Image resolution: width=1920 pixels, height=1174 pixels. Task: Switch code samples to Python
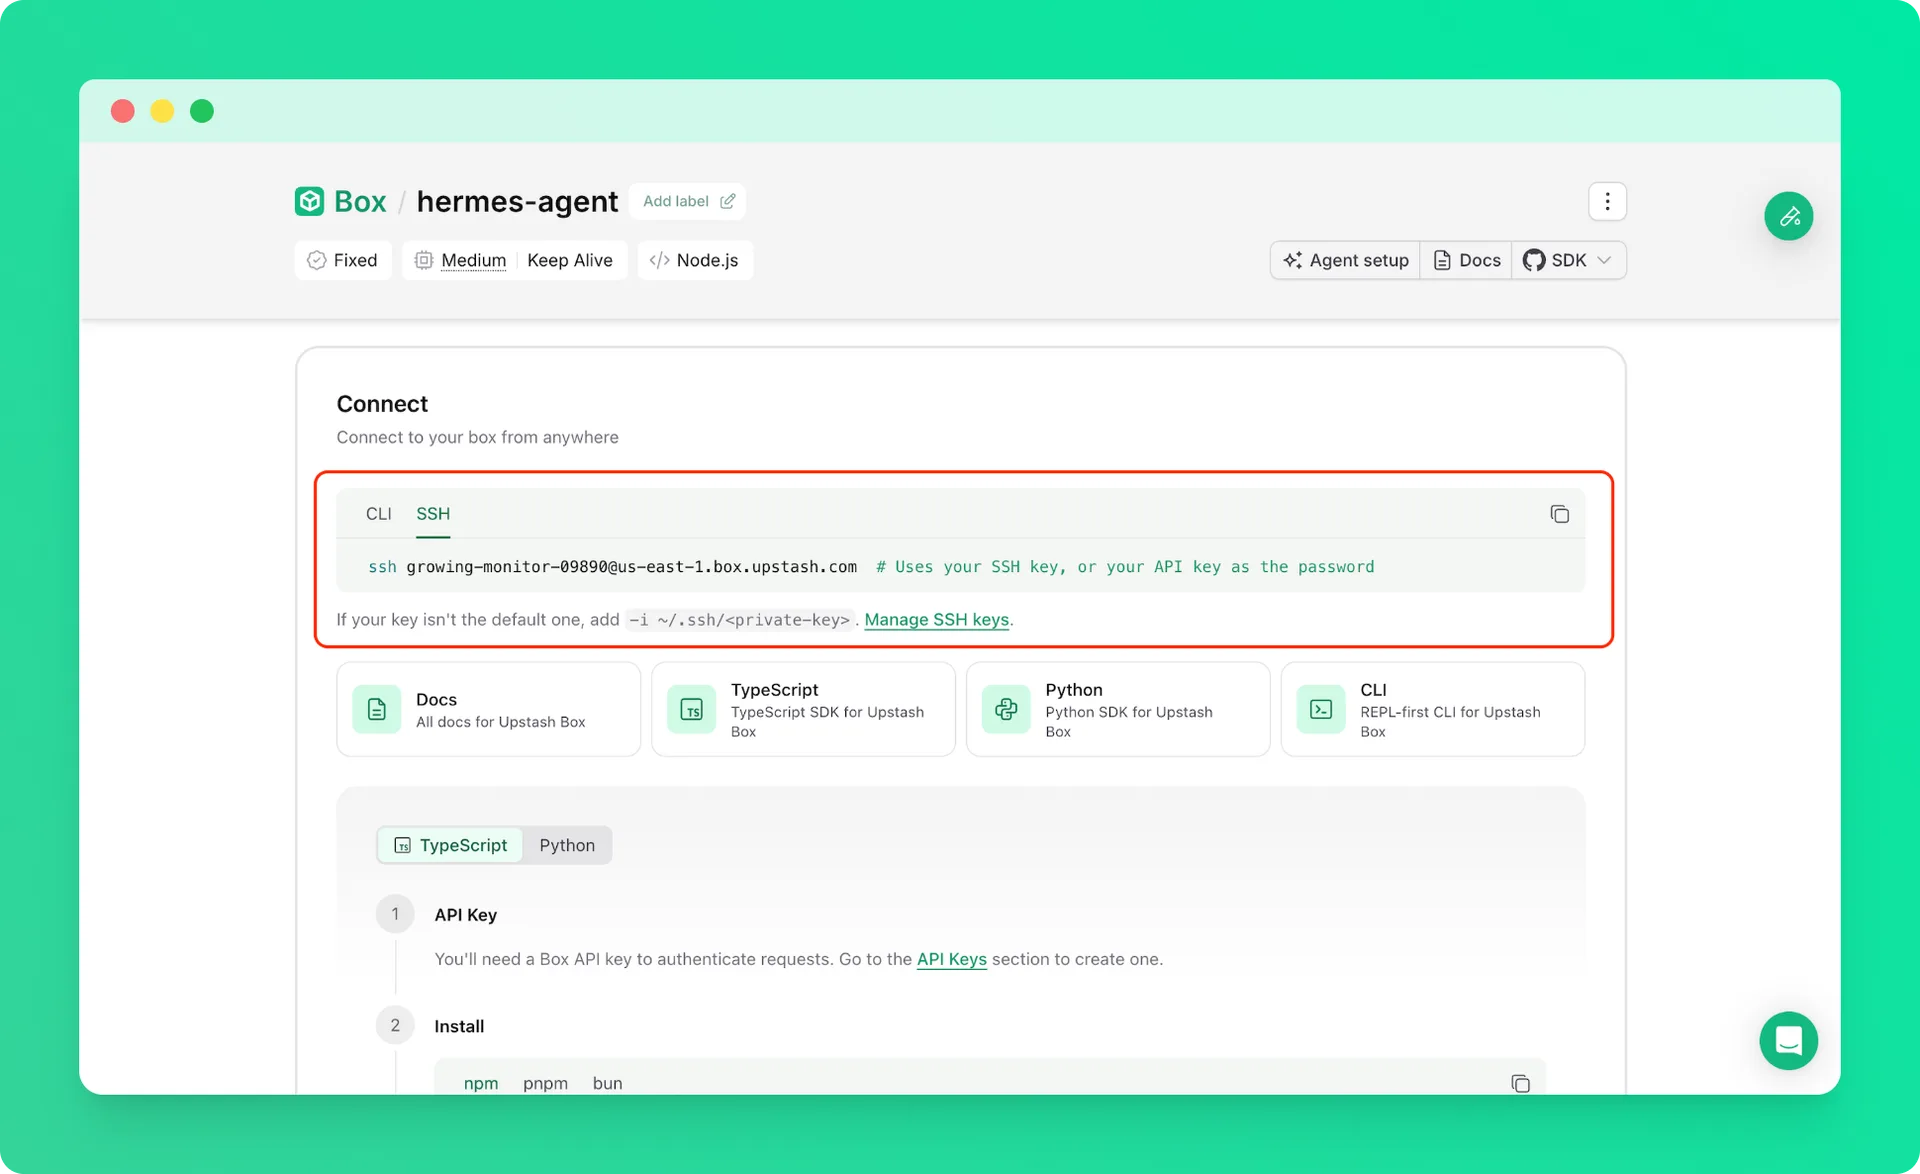(x=567, y=845)
